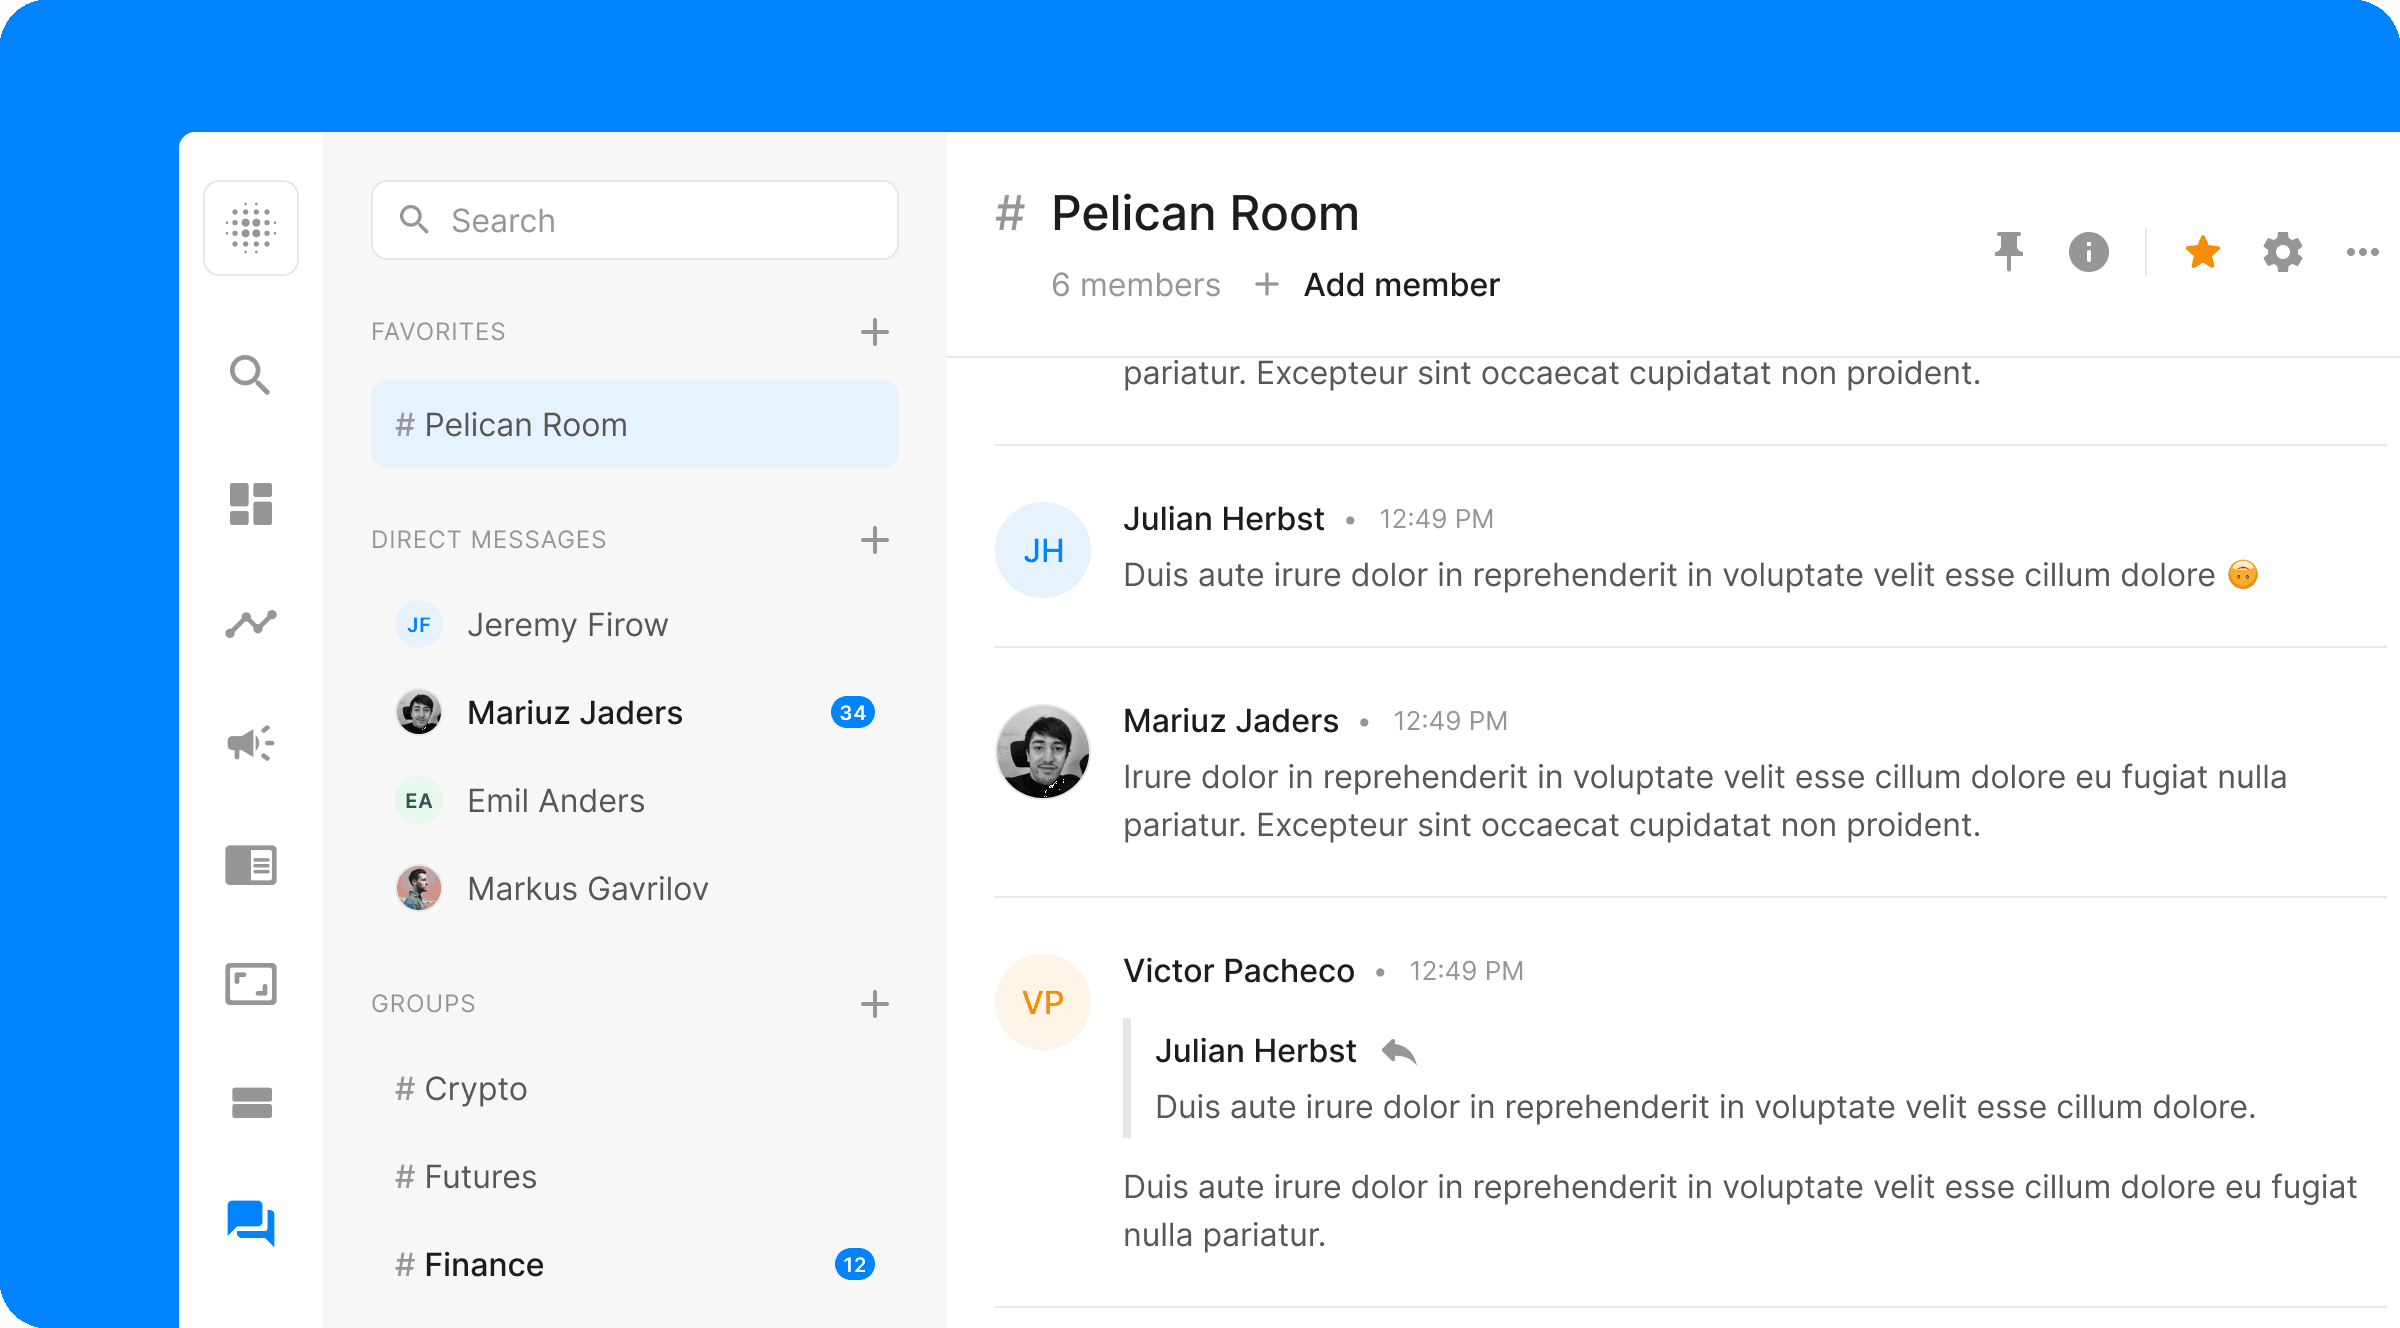Click the dotted logo icon in sidebar
This screenshot has height=1328, width=2400.
click(251, 228)
